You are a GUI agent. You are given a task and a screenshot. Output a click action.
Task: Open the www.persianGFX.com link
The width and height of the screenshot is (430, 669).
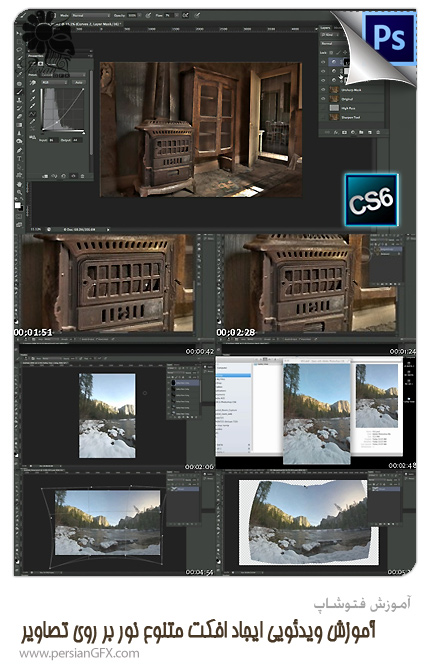coord(79,653)
